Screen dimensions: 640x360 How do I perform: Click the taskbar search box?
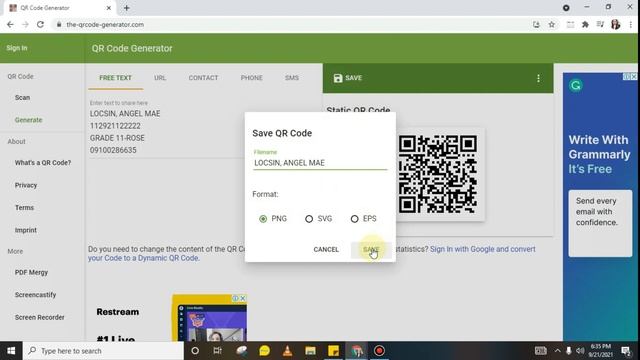(x=104, y=351)
